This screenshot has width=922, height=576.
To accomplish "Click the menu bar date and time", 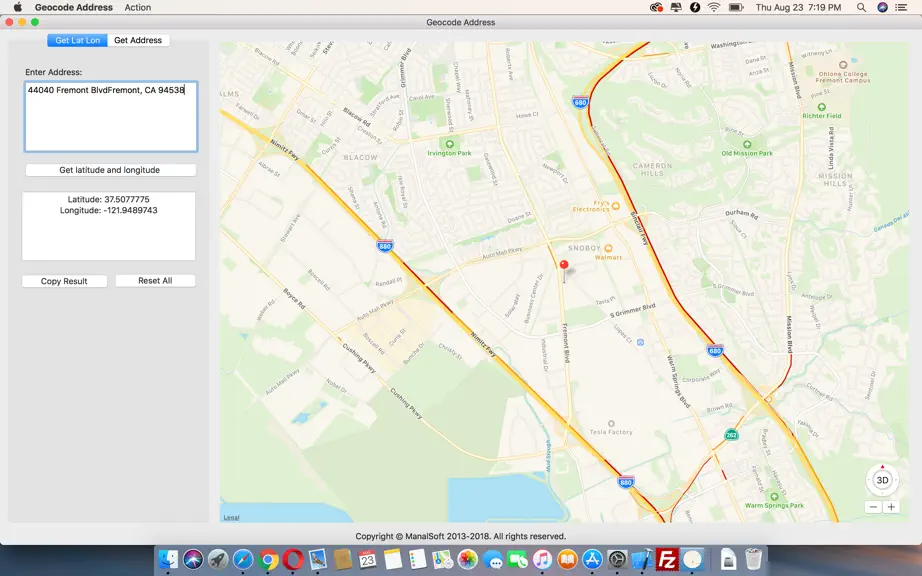I will 799,8.
